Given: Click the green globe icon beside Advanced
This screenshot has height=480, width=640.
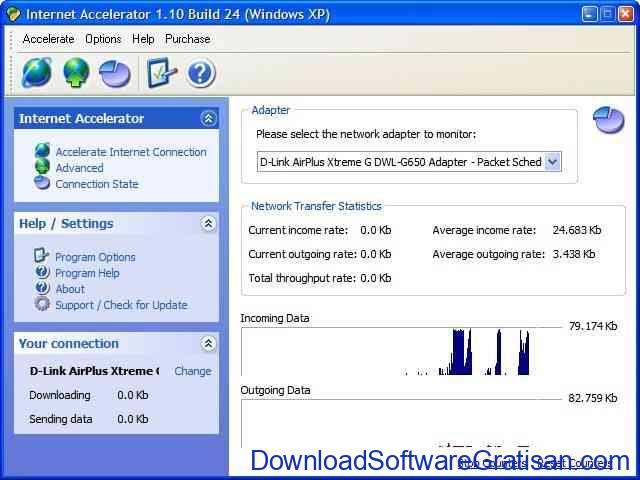Looking at the screenshot, I should click(x=42, y=167).
